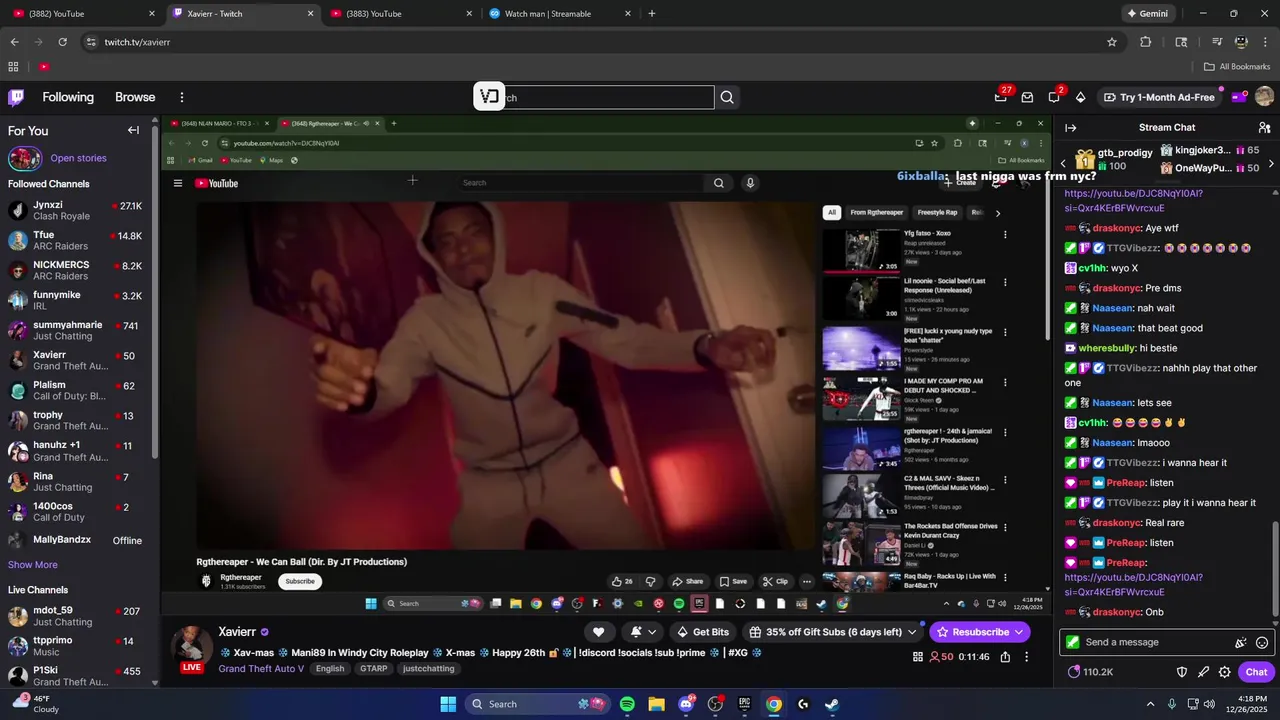The image size is (1280, 720).
Task: Select the GTARP stream tag
Action: (374, 669)
